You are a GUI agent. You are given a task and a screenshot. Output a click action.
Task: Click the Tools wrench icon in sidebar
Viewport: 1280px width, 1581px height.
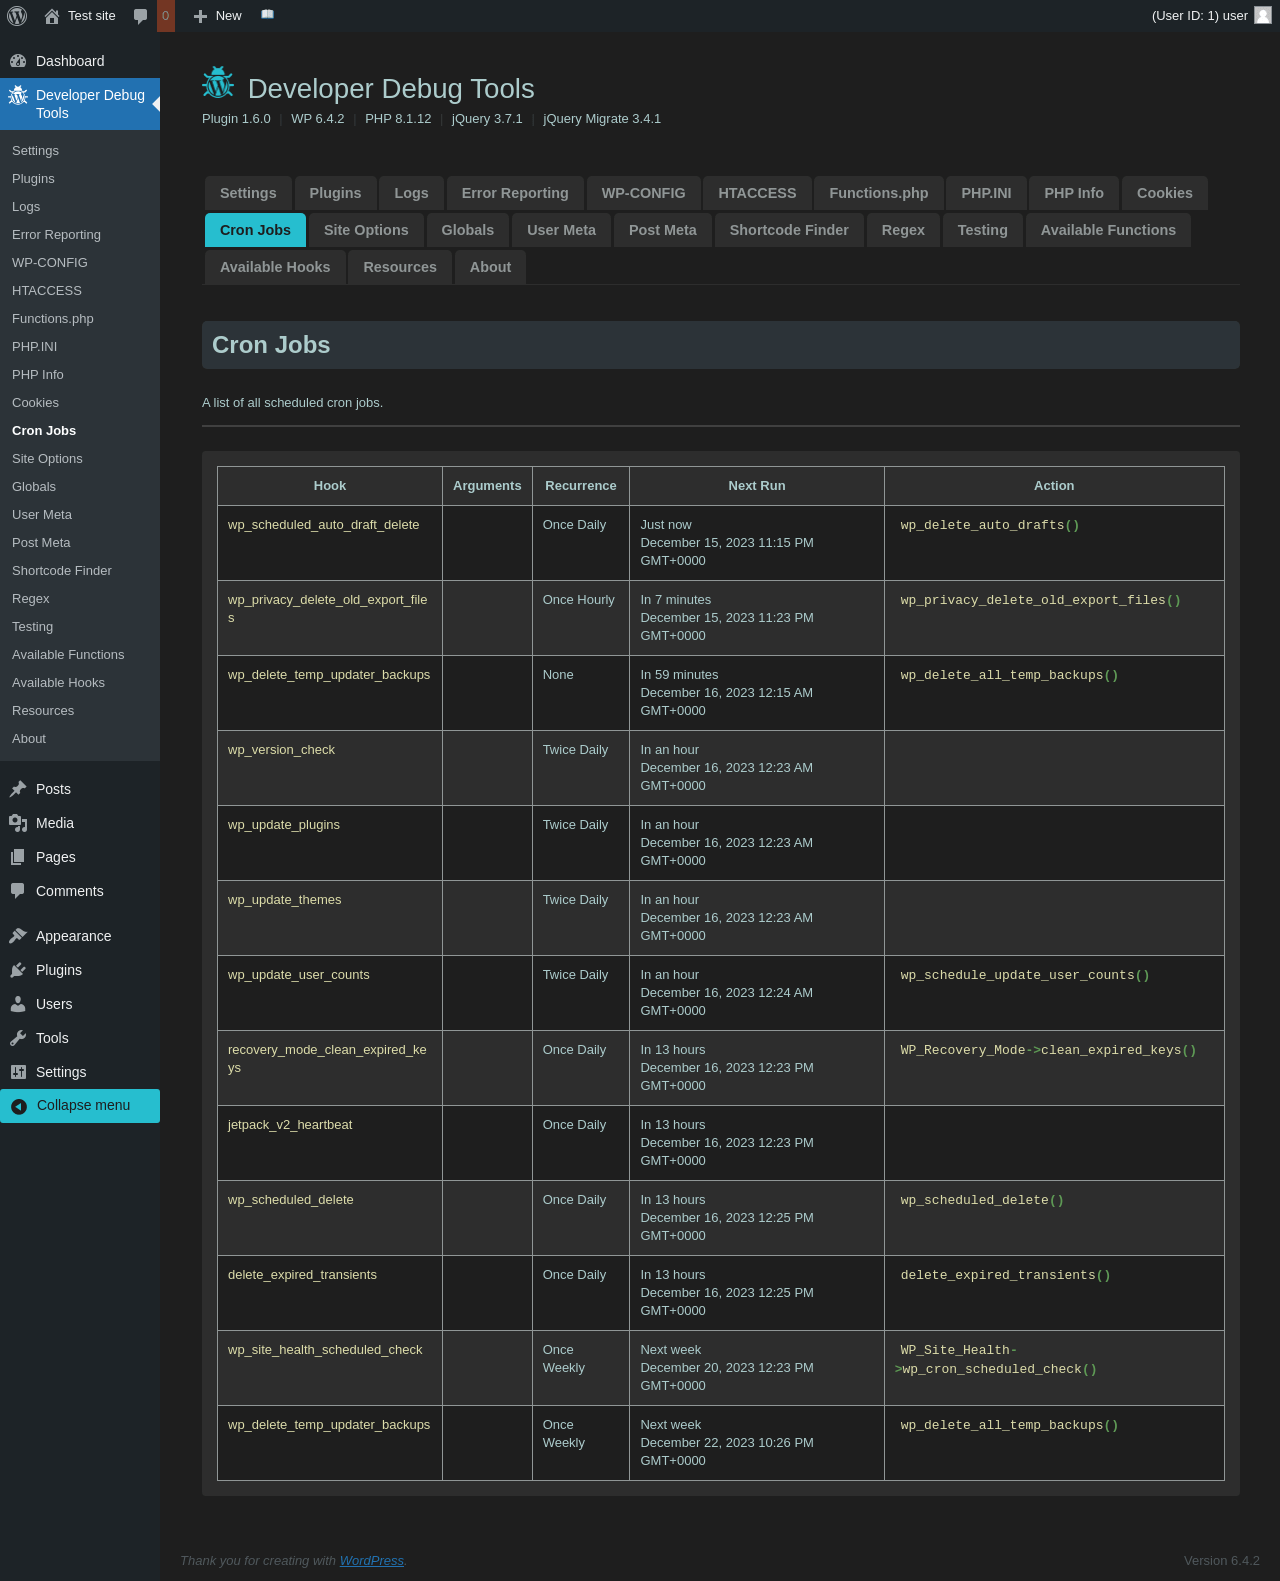pos(18,1038)
